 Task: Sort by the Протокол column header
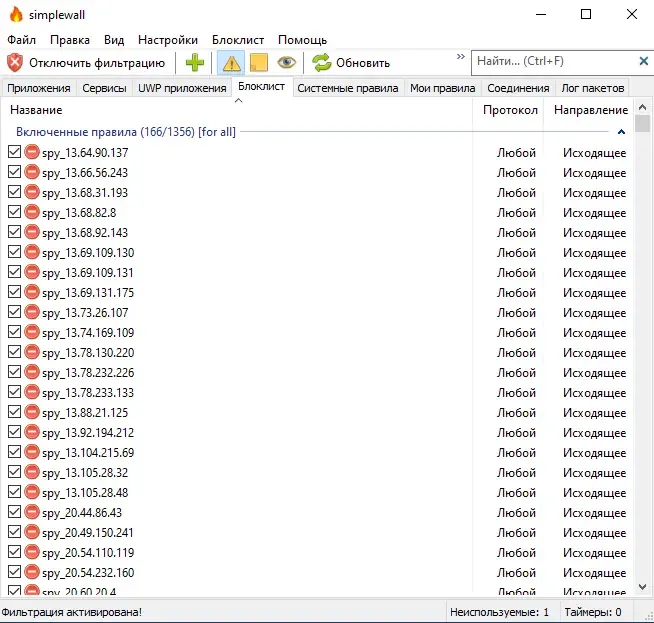(x=510, y=110)
